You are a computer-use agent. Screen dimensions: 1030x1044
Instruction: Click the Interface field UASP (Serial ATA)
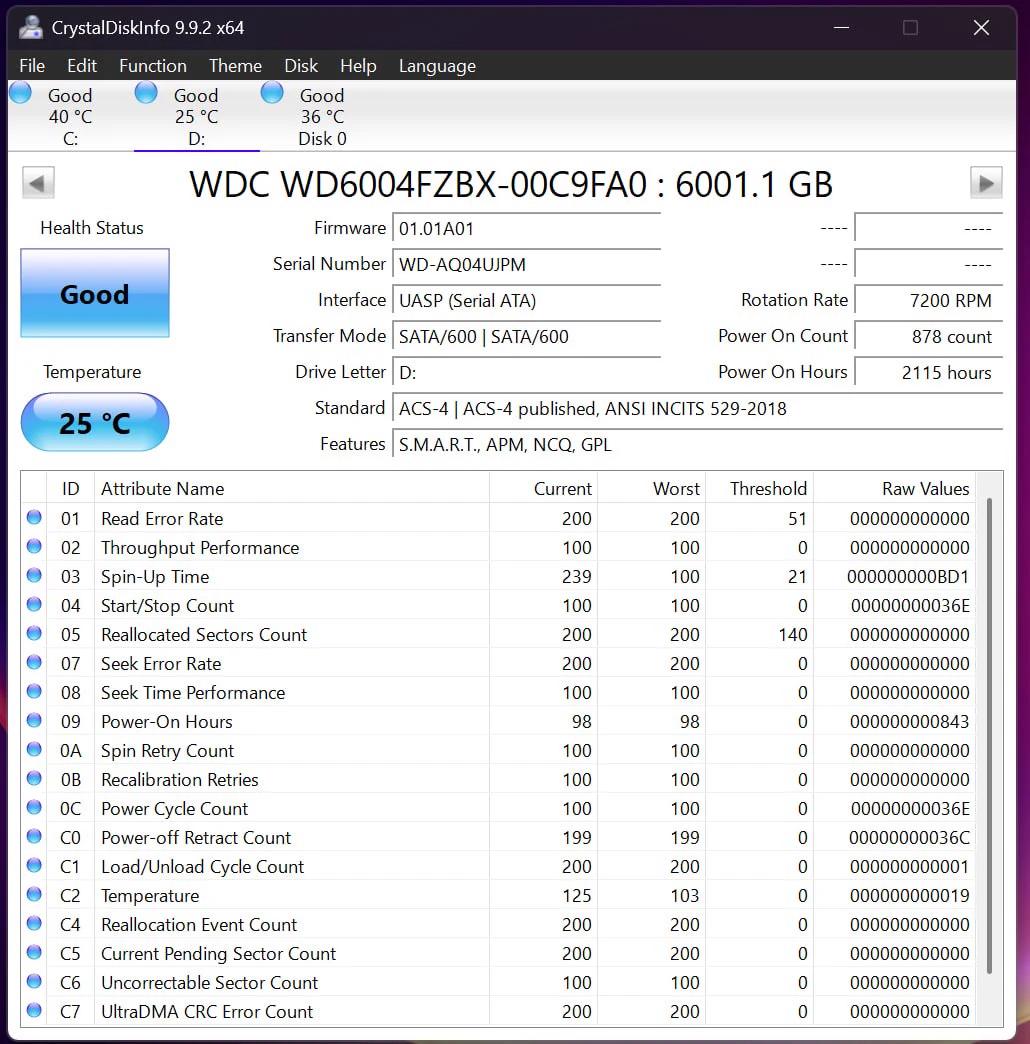tap(526, 301)
